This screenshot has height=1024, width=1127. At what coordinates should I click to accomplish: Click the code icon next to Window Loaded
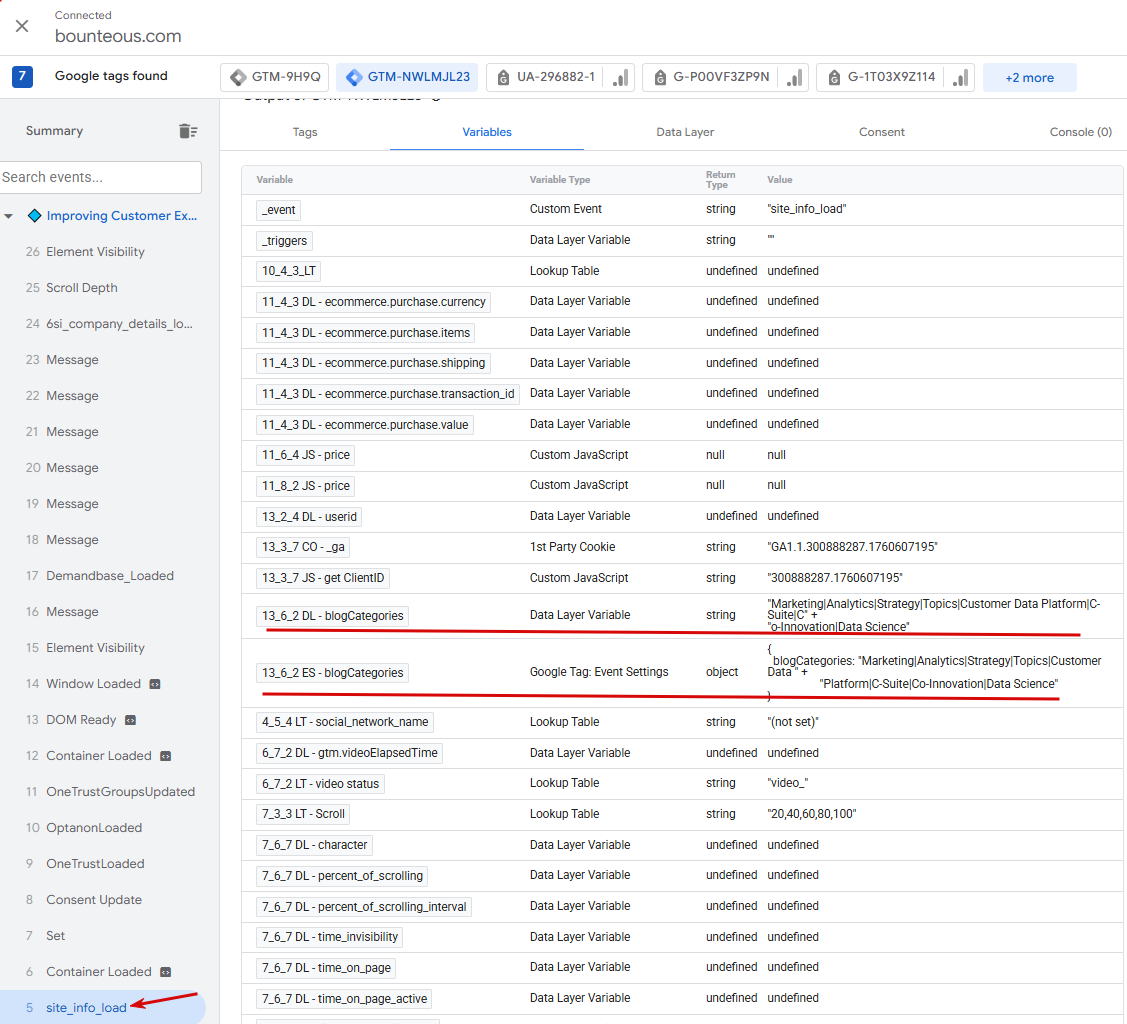(155, 684)
